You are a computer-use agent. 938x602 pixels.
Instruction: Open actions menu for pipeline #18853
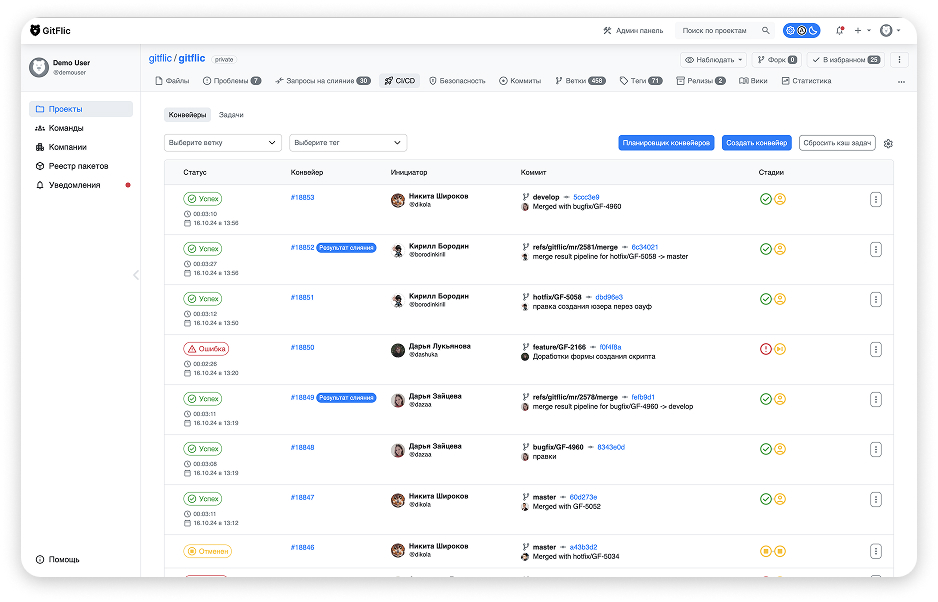(876, 200)
